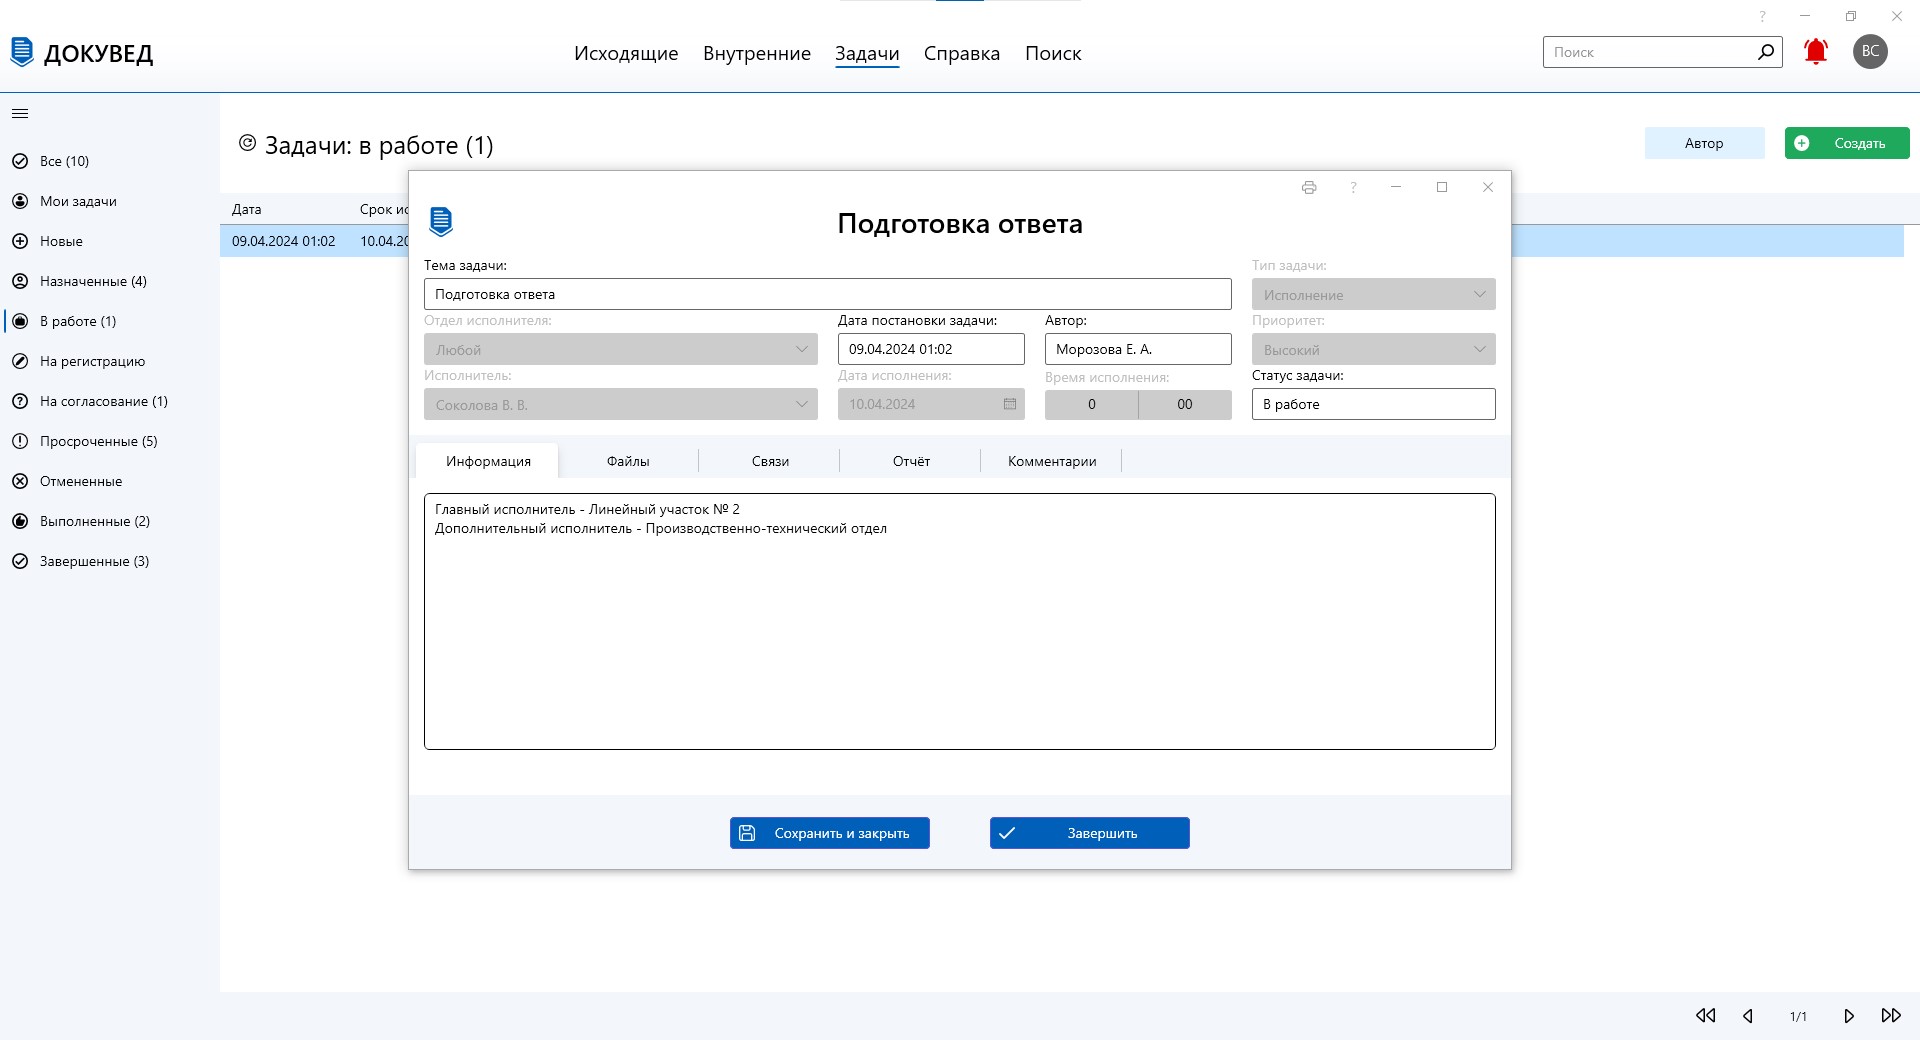Click the calendar icon in Дата исполнения
Image resolution: width=1920 pixels, height=1040 pixels.
[x=1010, y=404]
